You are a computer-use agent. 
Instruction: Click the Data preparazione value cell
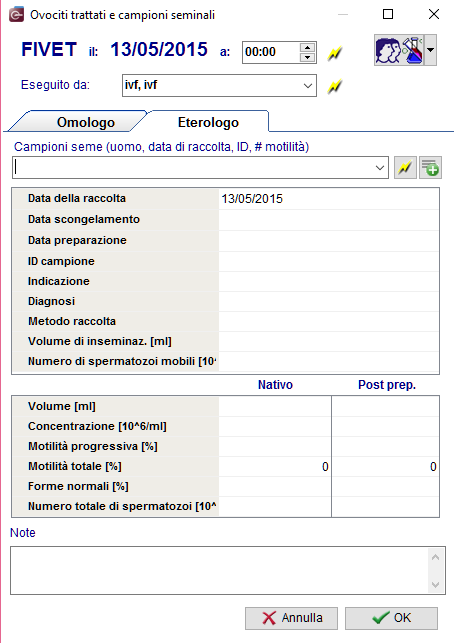click(329, 241)
